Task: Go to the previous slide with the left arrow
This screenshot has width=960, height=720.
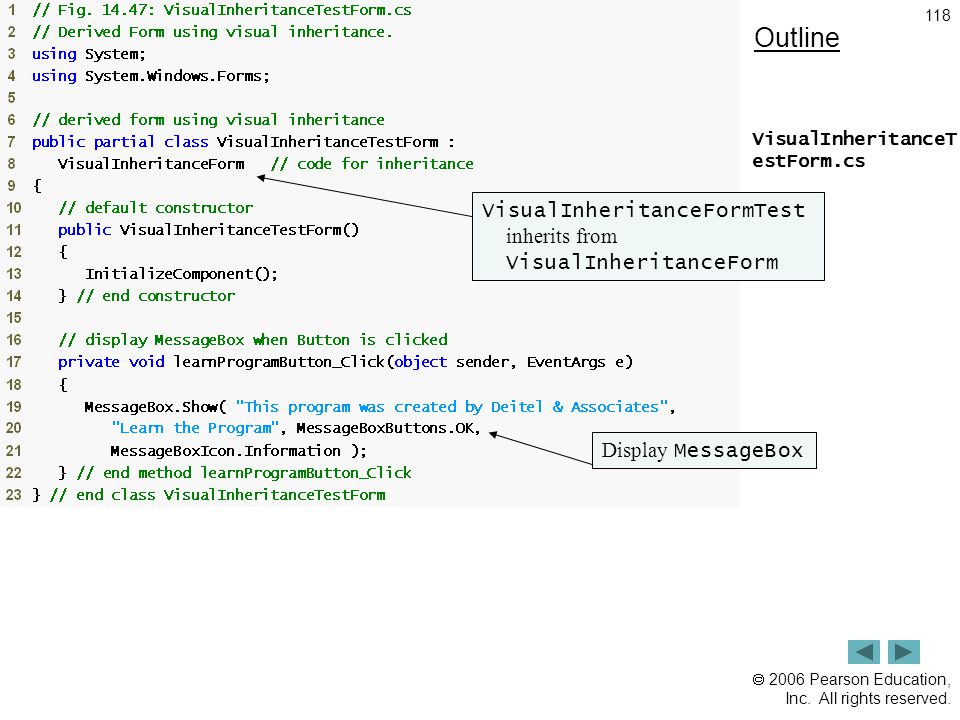Action: [863, 652]
